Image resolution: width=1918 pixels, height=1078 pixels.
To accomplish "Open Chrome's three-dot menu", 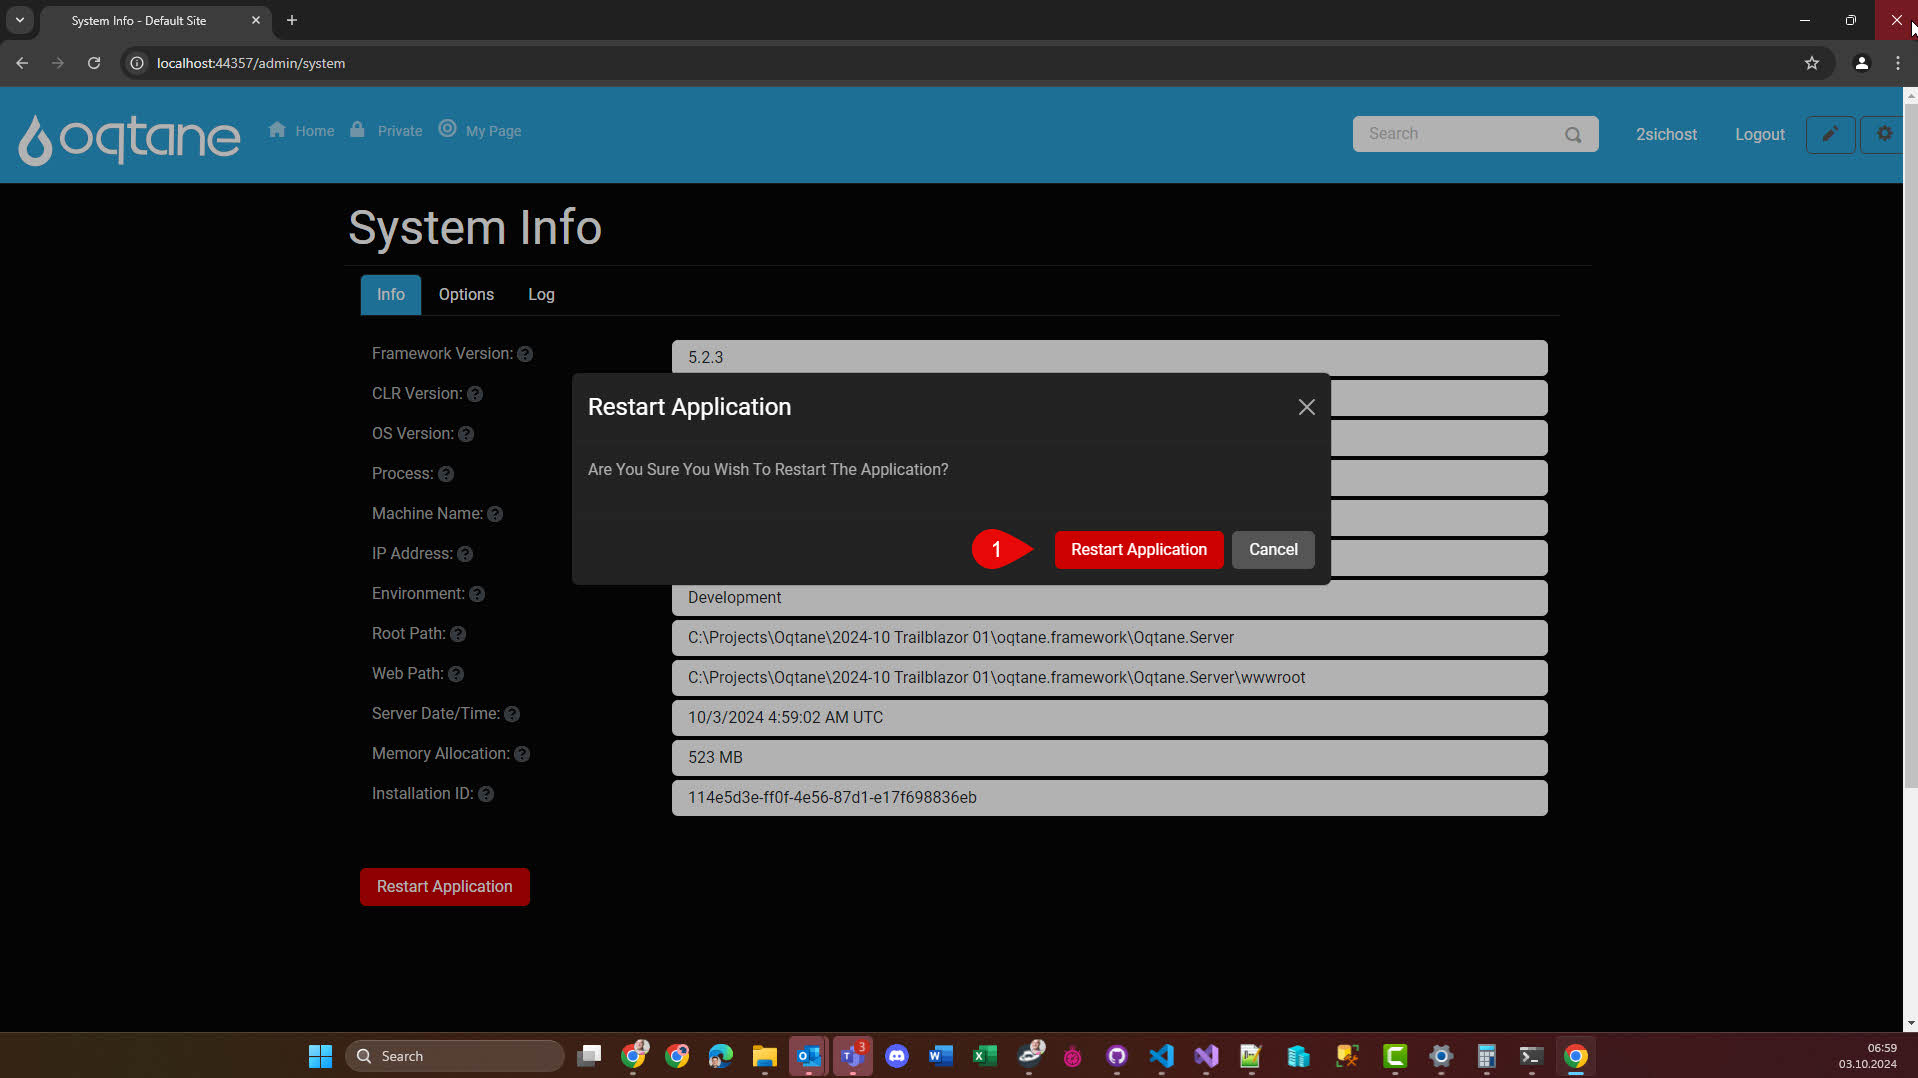I will (1897, 63).
